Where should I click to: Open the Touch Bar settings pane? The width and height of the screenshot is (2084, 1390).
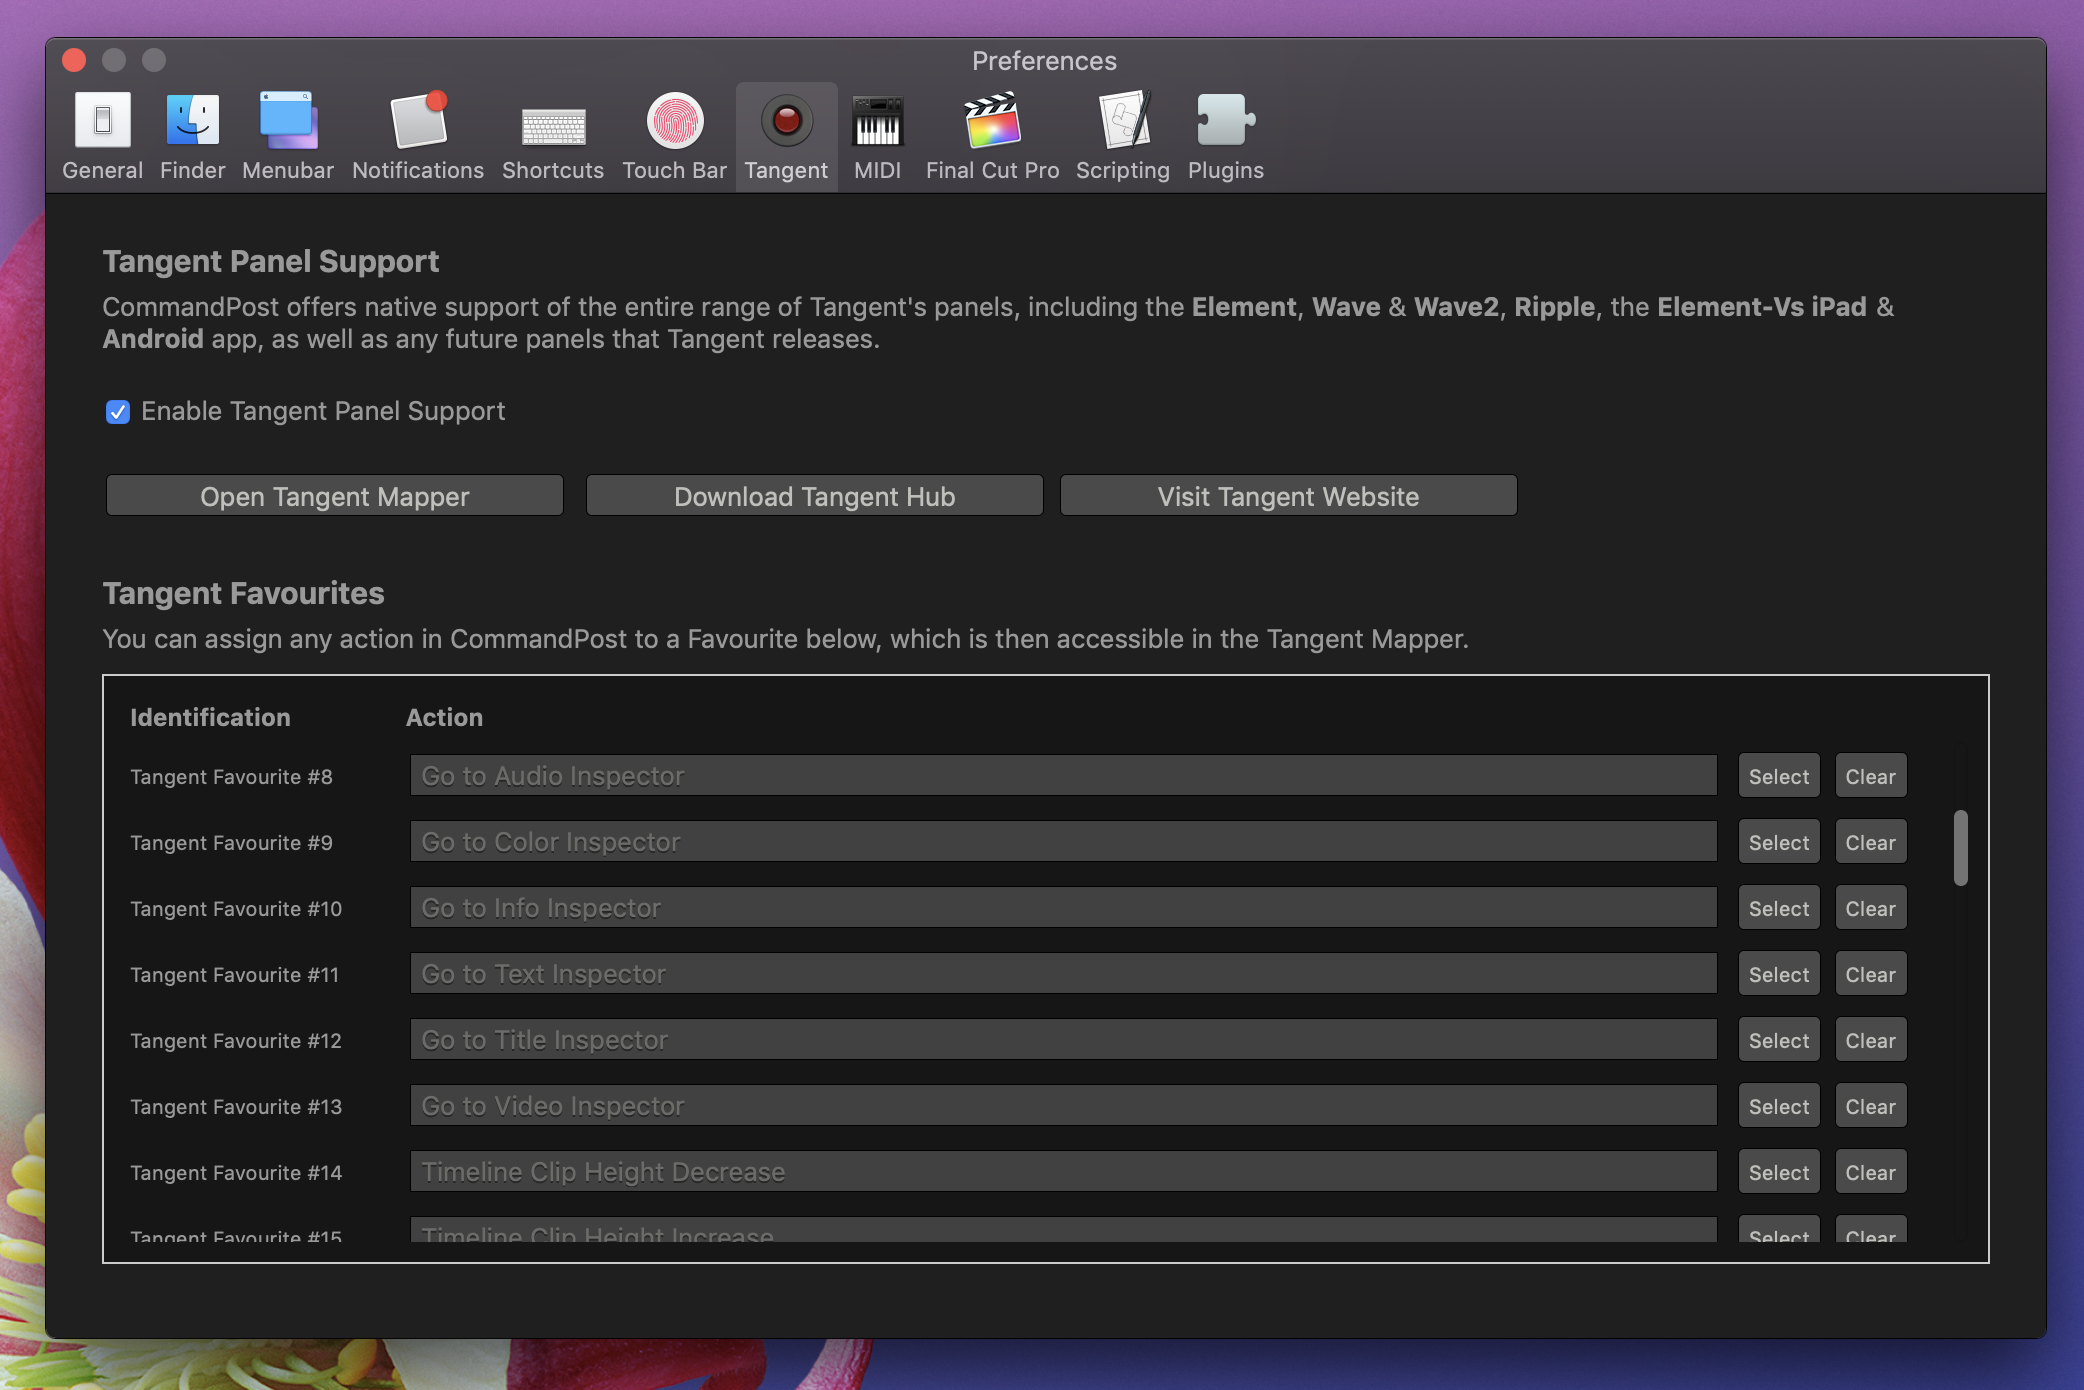pos(673,135)
